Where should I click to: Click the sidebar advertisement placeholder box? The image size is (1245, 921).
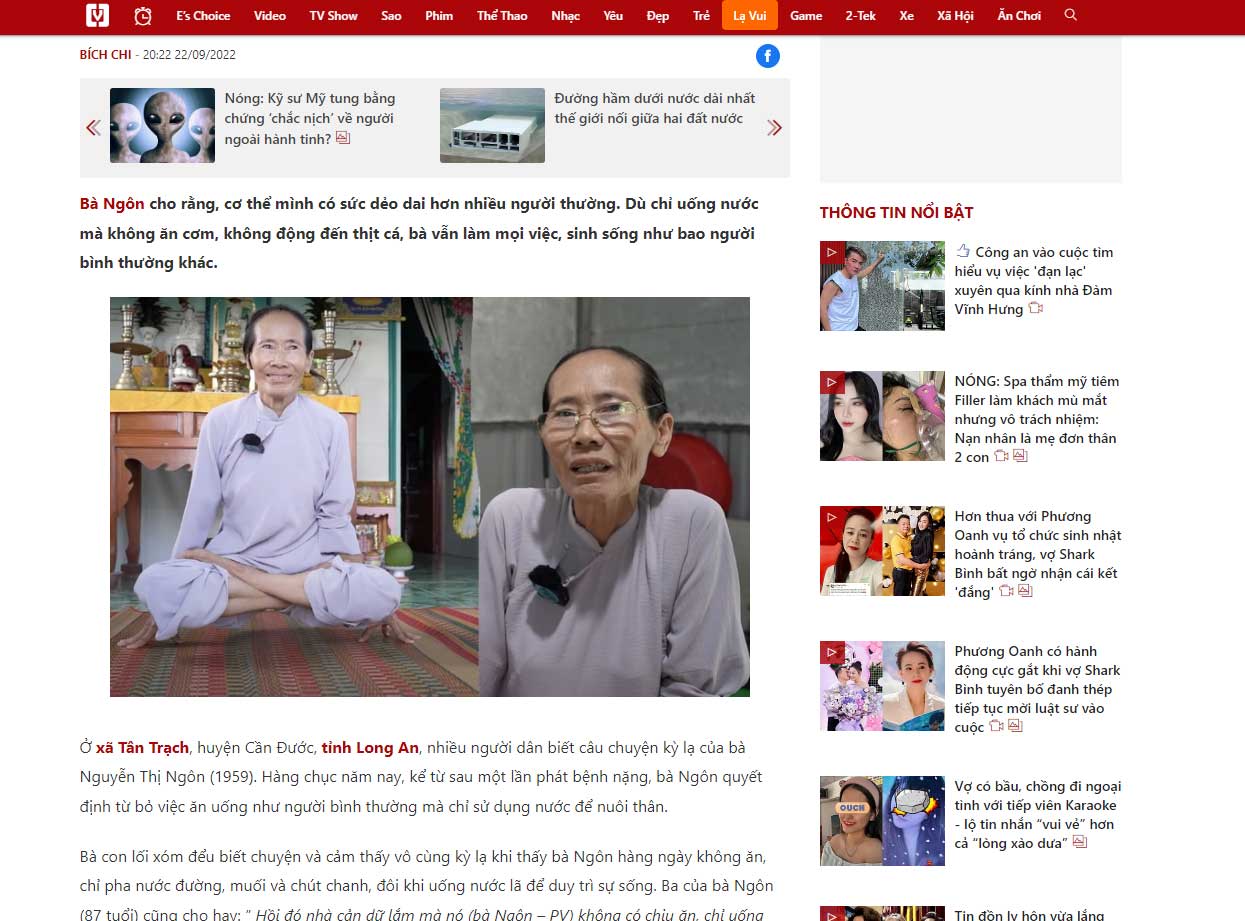pos(971,109)
